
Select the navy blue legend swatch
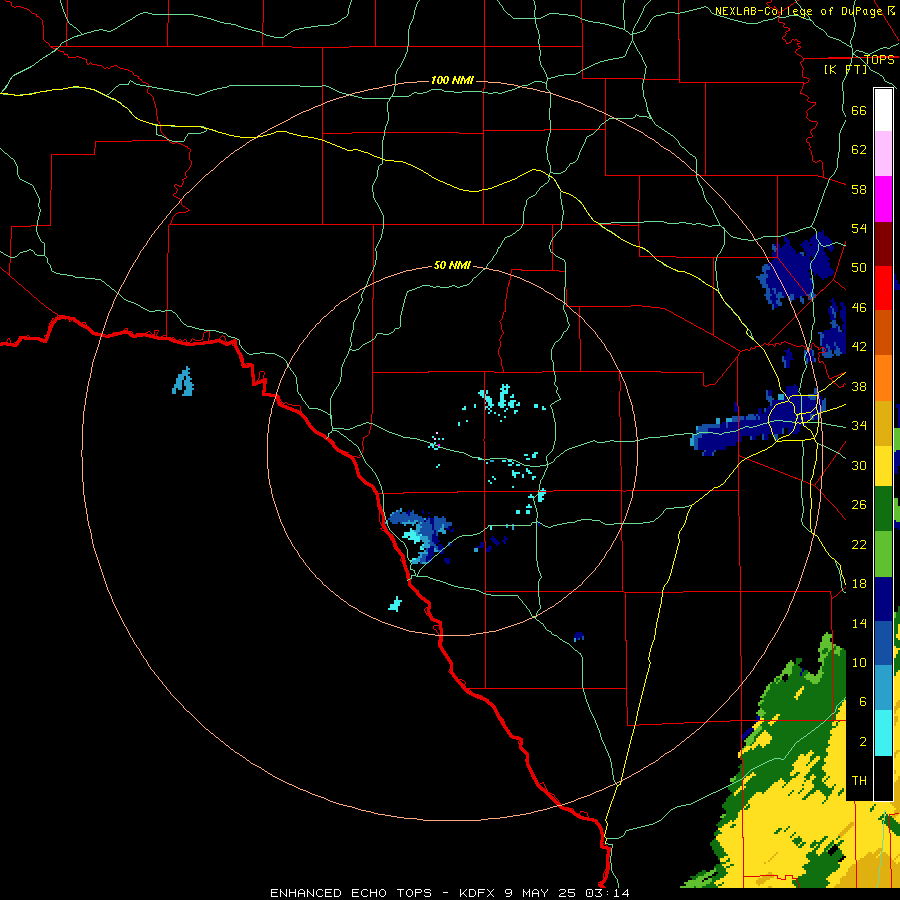(x=883, y=599)
